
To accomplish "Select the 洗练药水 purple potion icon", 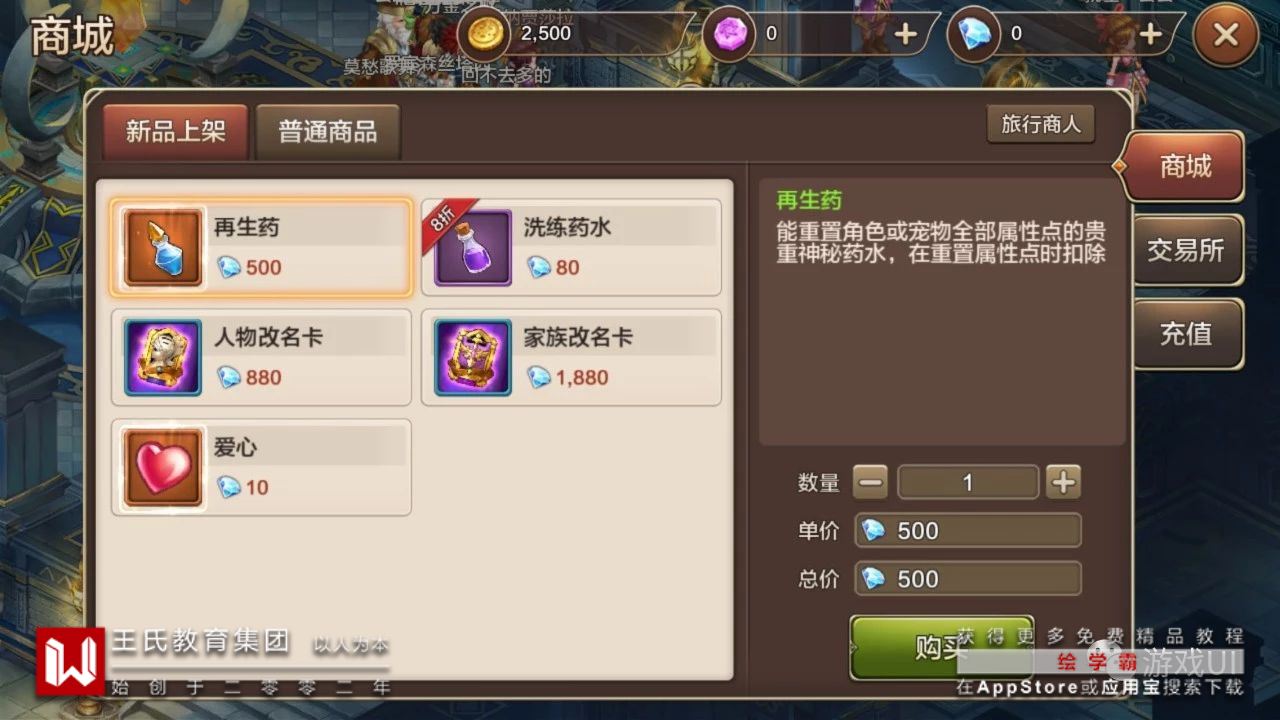I will click(473, 247).
